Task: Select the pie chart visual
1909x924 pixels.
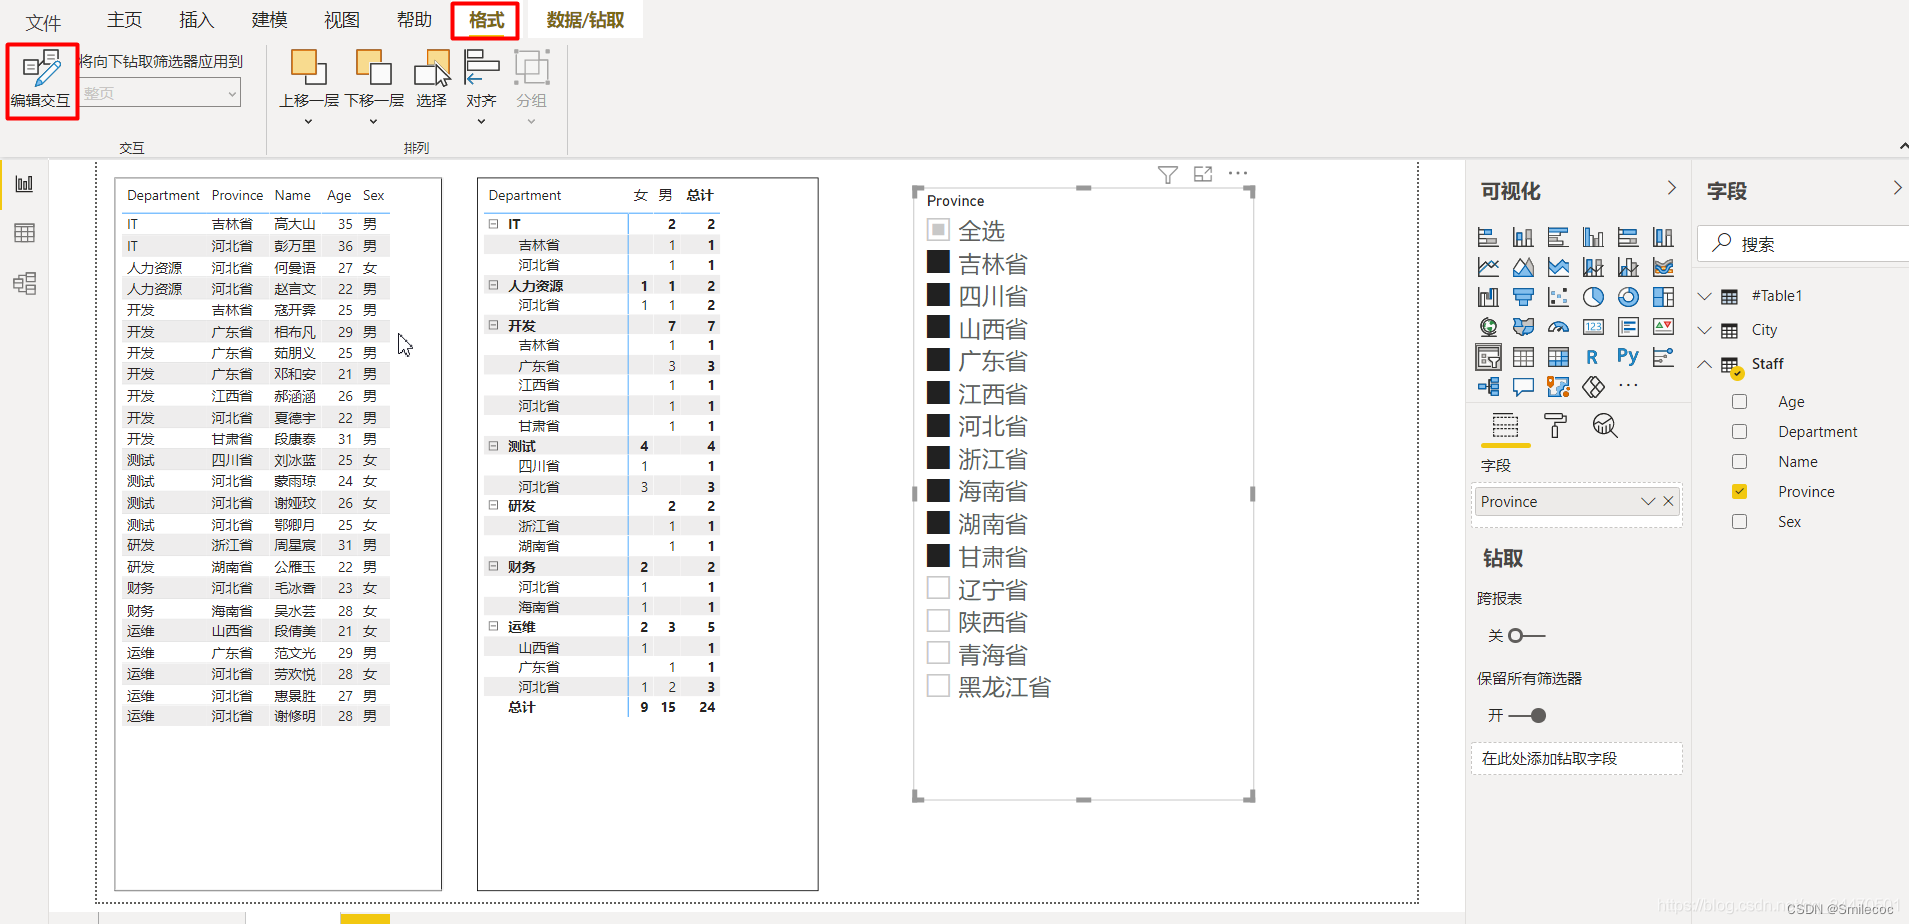Action: [x=1593, y=297]
